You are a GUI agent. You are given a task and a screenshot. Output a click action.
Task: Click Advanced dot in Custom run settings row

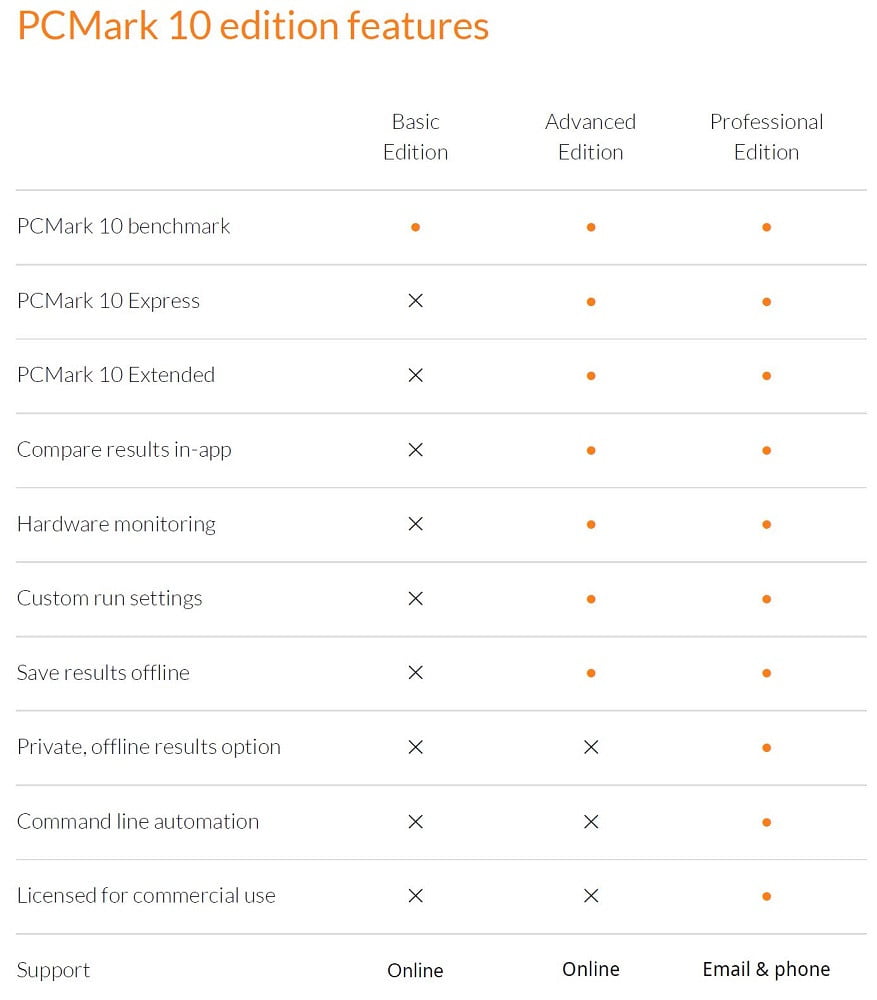pos(591,599)
